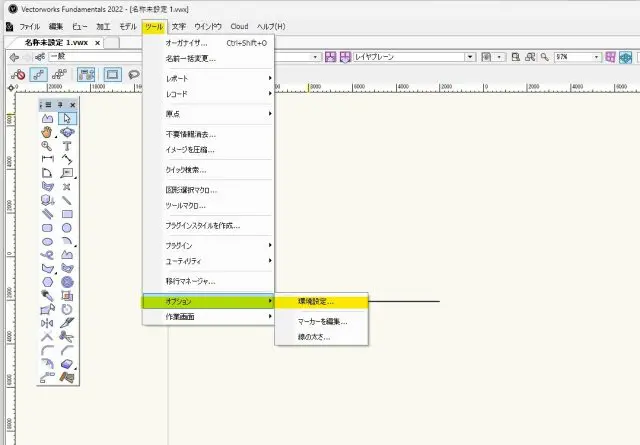
Task: Select the Zoom magnifier tool
Action: pos(47,146)
